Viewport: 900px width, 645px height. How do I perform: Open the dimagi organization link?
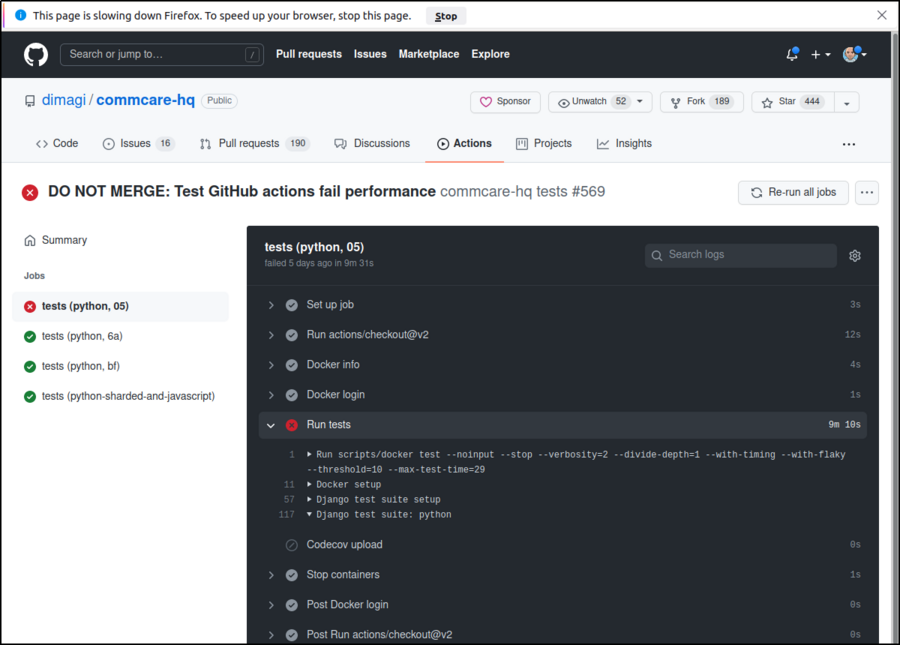pos(64,100)
